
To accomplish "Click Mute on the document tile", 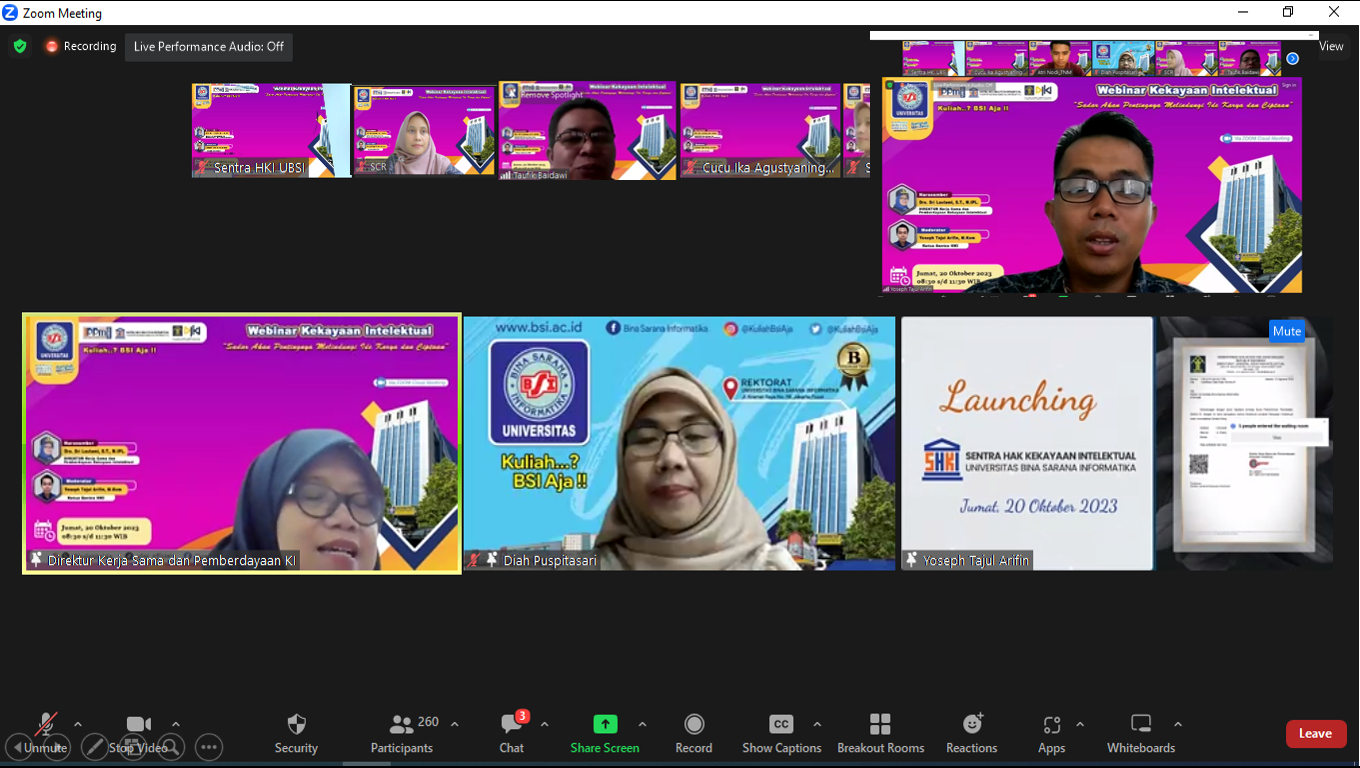I will (1287, 331).
